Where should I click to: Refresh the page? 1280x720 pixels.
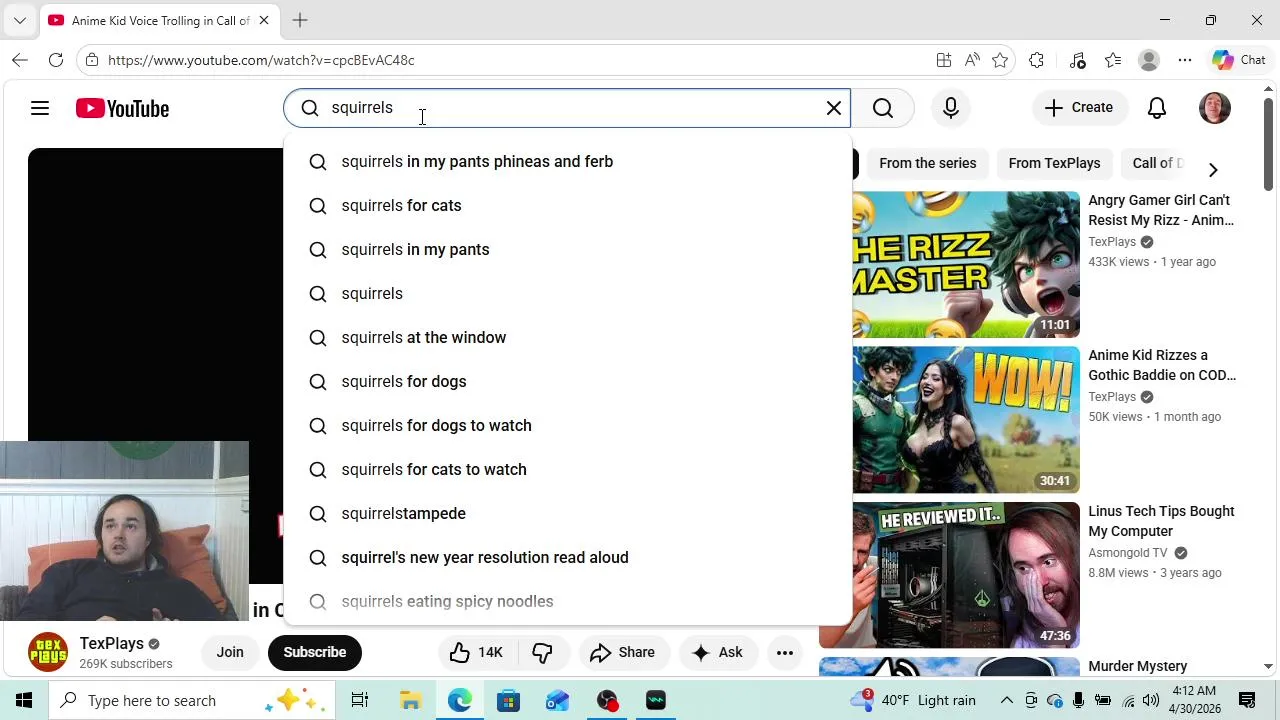point(56,60)
